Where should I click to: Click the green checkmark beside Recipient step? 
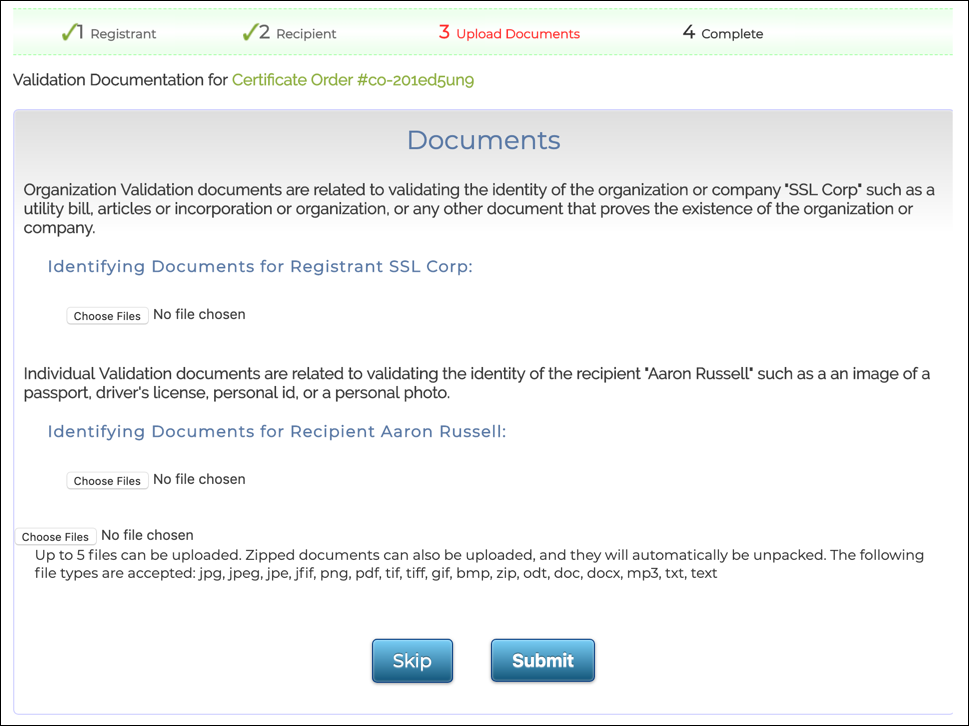click(250, 32)
